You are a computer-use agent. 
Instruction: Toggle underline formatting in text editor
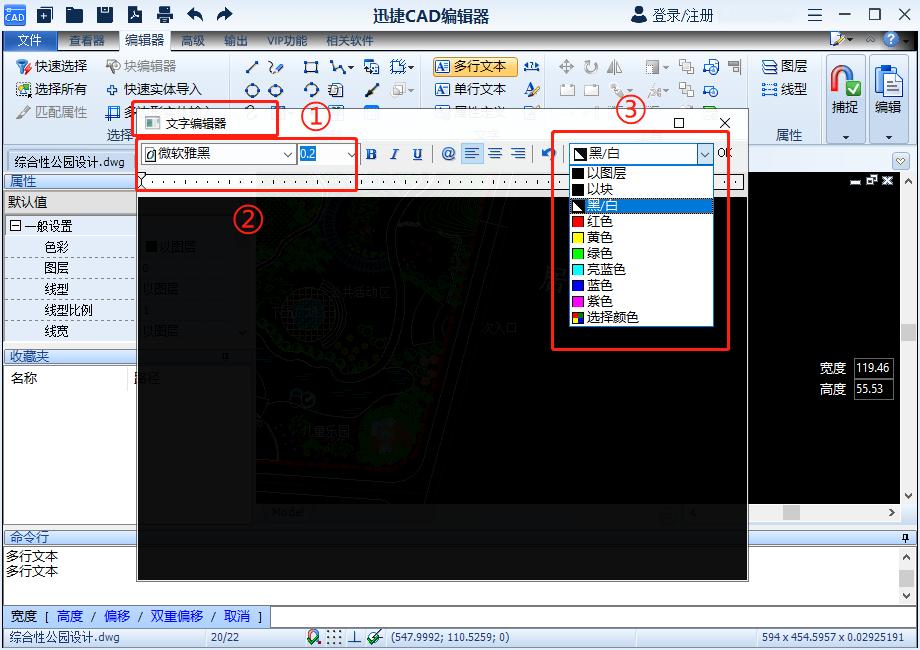pyautogui.click(x=417, y=154)
